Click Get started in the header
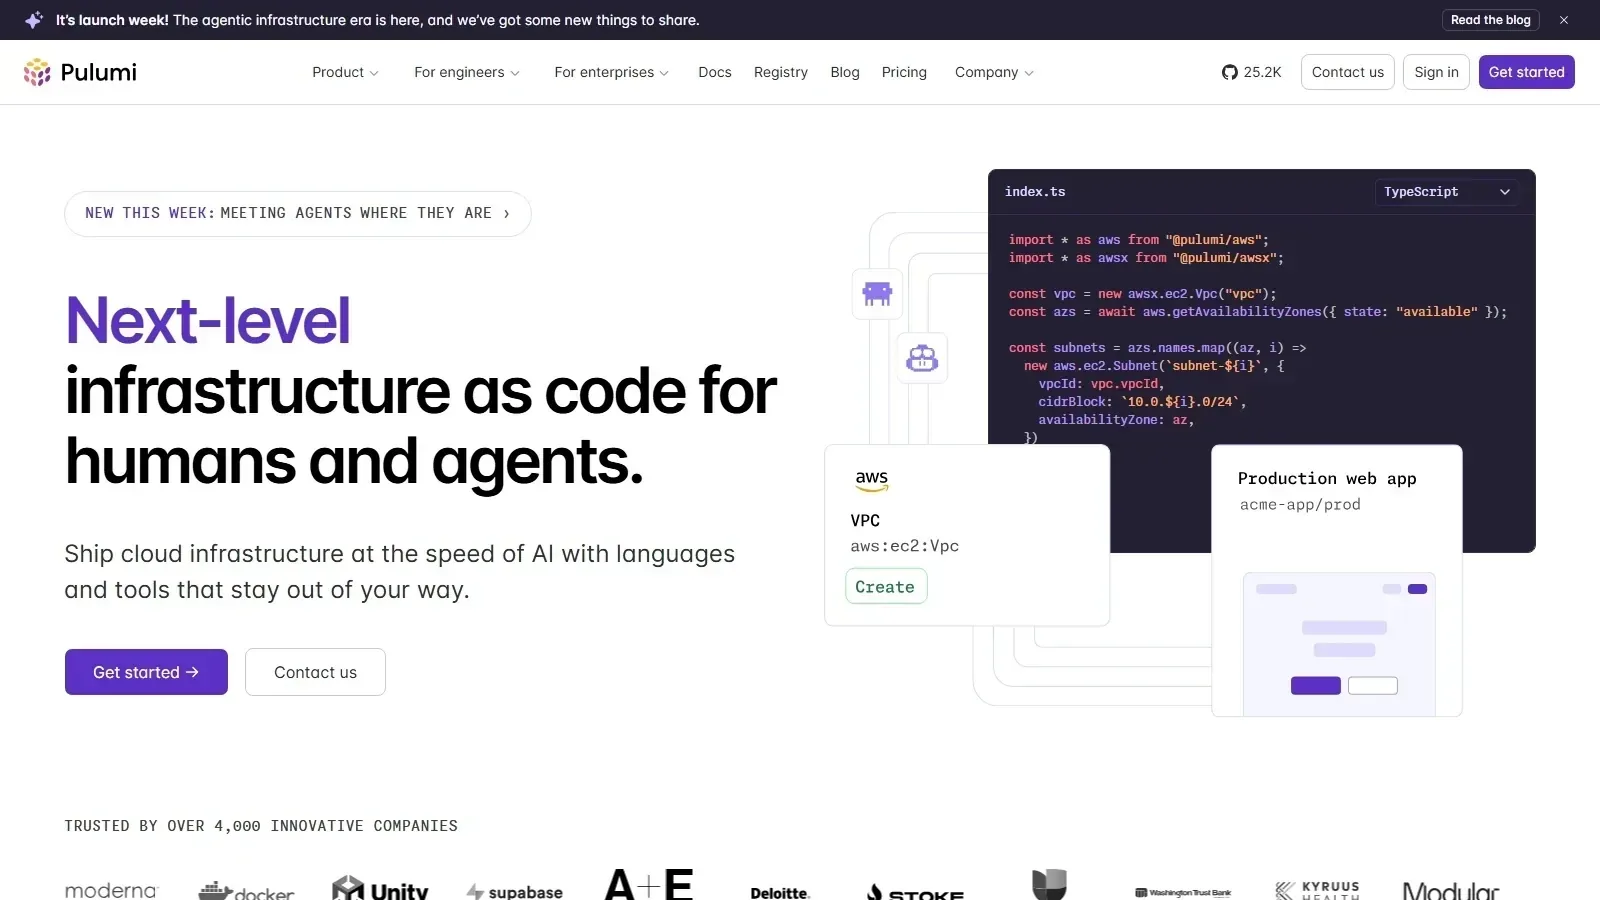 pyautogui.click(x=1527, y=72)
